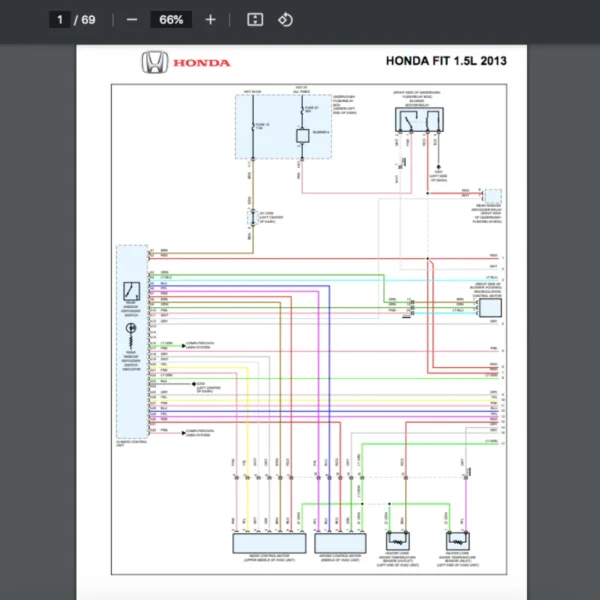Click the rear window defogger relay box
The height and width of the screenshot is (600, 600).
pyautogui.click(x=492, y=196)
